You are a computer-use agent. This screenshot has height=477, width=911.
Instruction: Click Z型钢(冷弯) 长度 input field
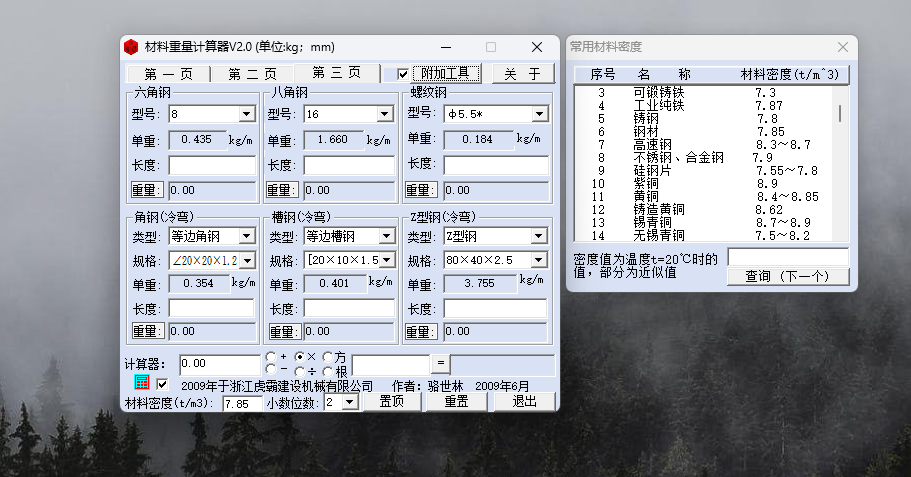click(x=496, y=308)
